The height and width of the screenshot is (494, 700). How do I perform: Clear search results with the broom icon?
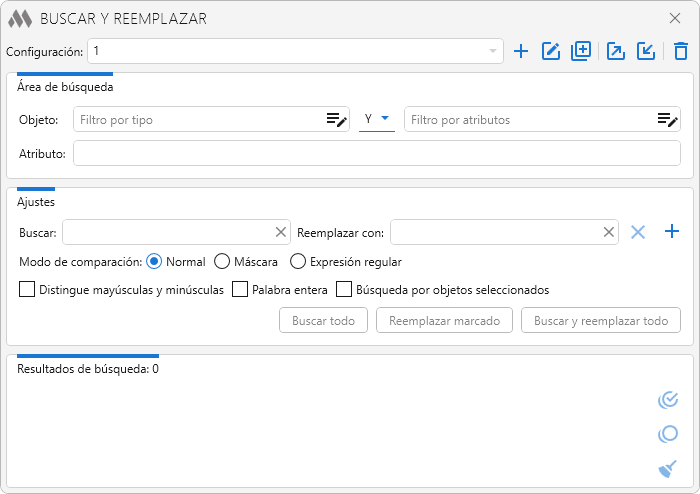point(668,468)
